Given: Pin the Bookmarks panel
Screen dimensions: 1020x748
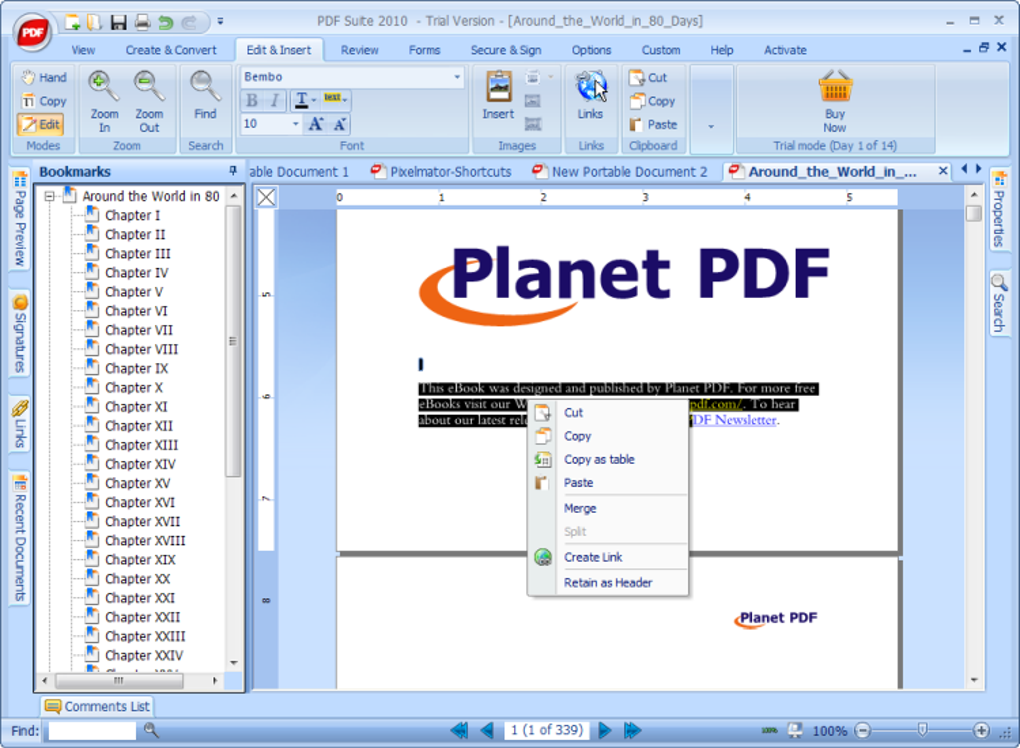Looking at the screenshot, I should click(x=233, y=171).
